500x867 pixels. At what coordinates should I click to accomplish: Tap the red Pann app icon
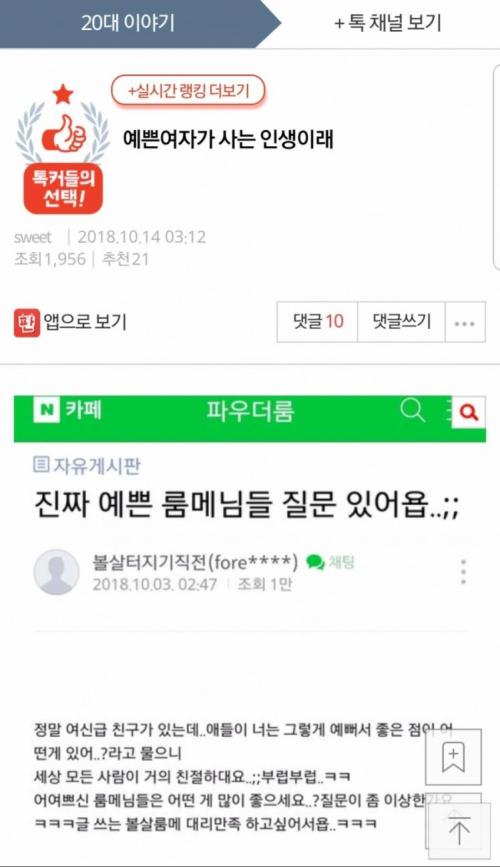(27, 322)
